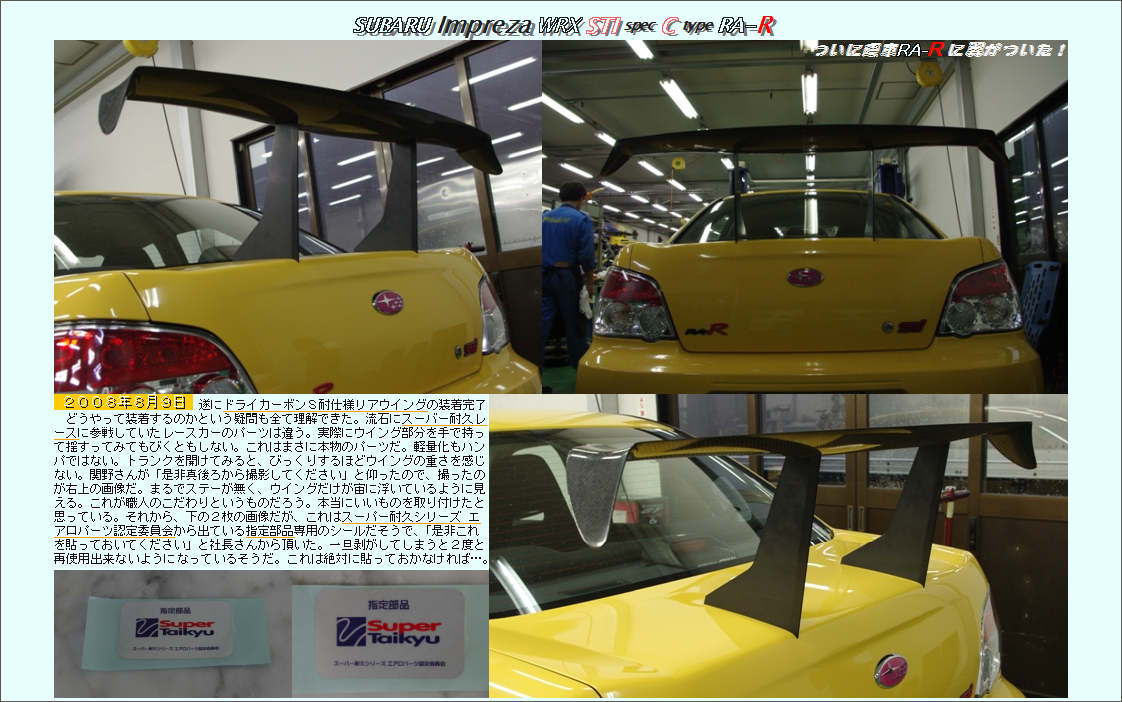This screenshot has height=702, width=1122.
Task: Click the Japanese description paragraph
Action: 270,480
